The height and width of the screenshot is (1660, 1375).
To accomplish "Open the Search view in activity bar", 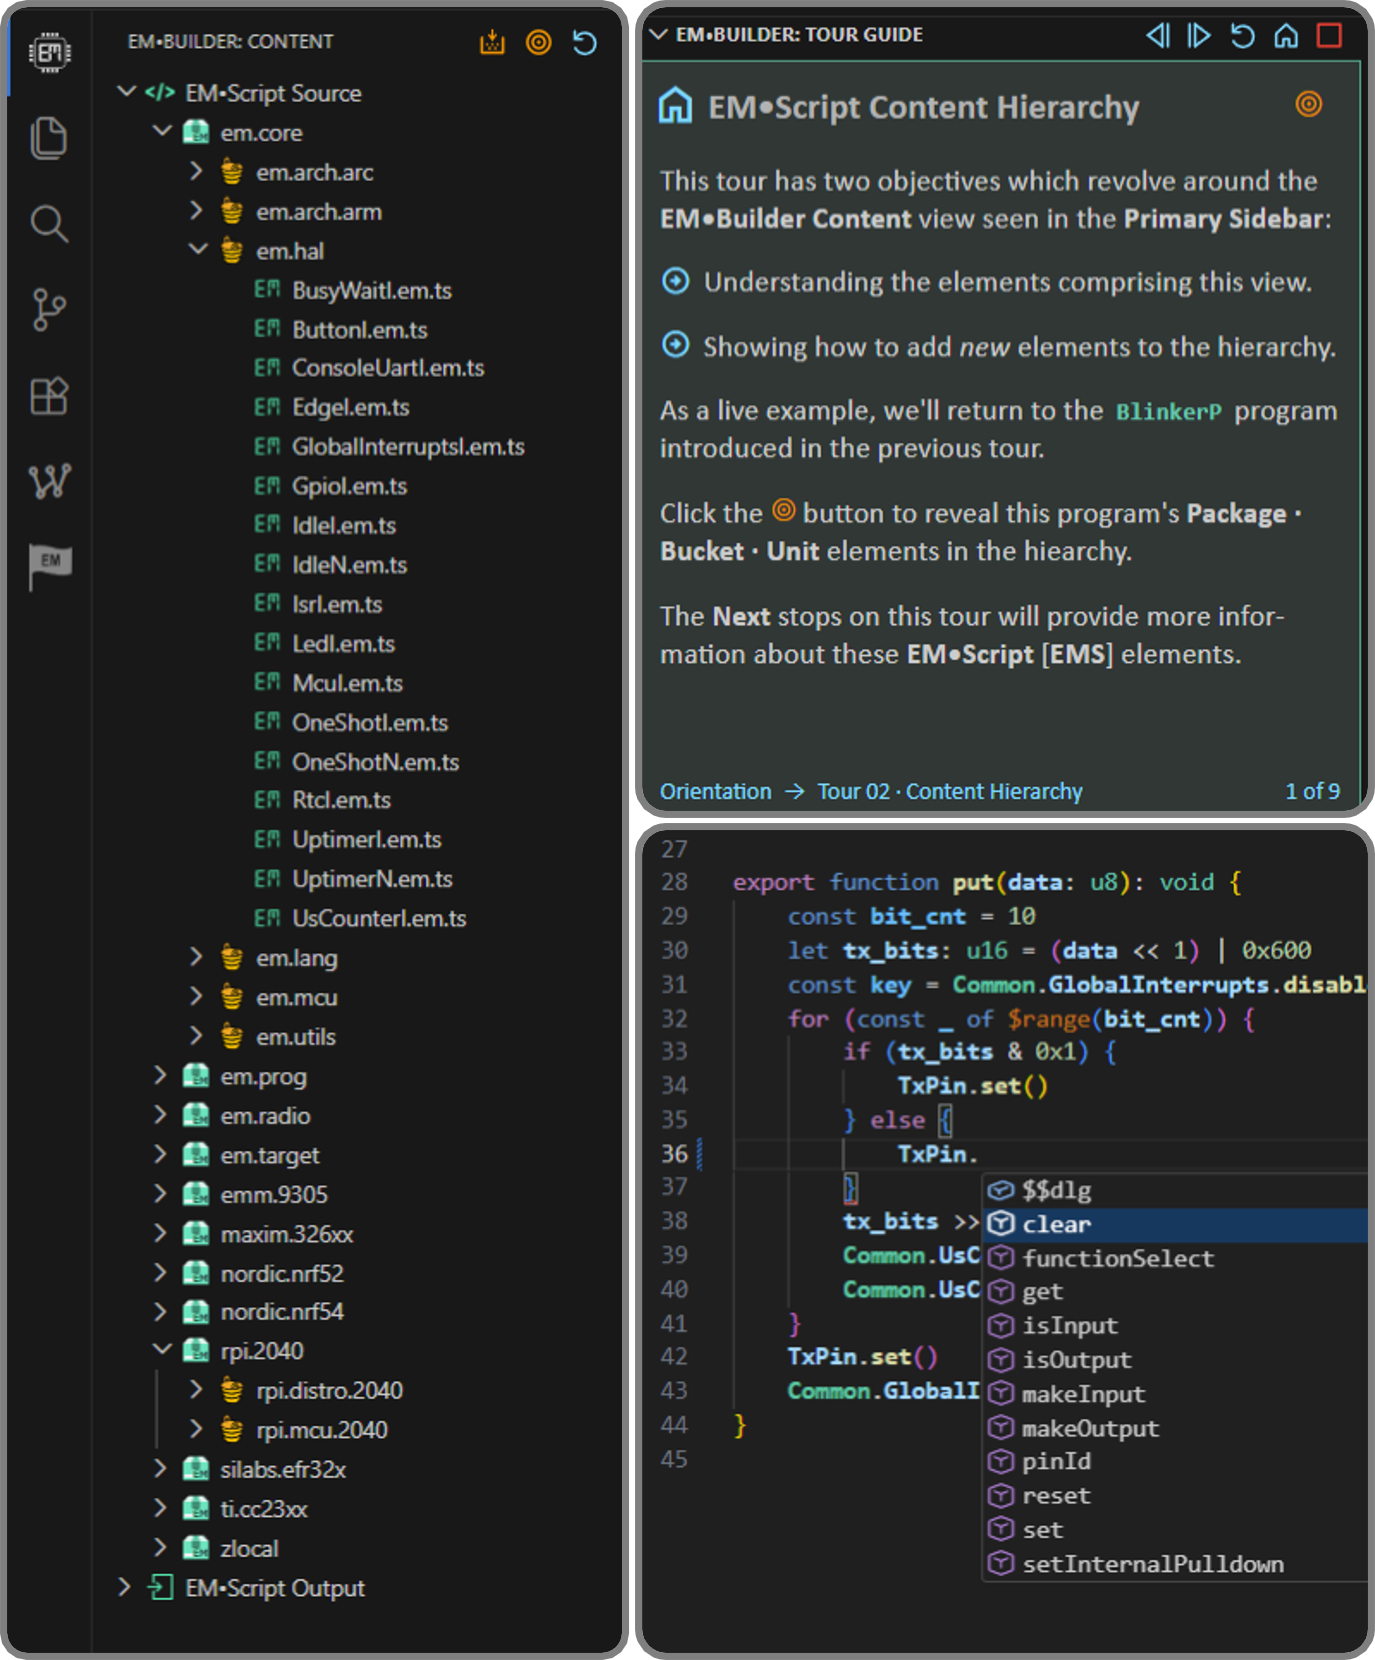I will coord(48,224).
